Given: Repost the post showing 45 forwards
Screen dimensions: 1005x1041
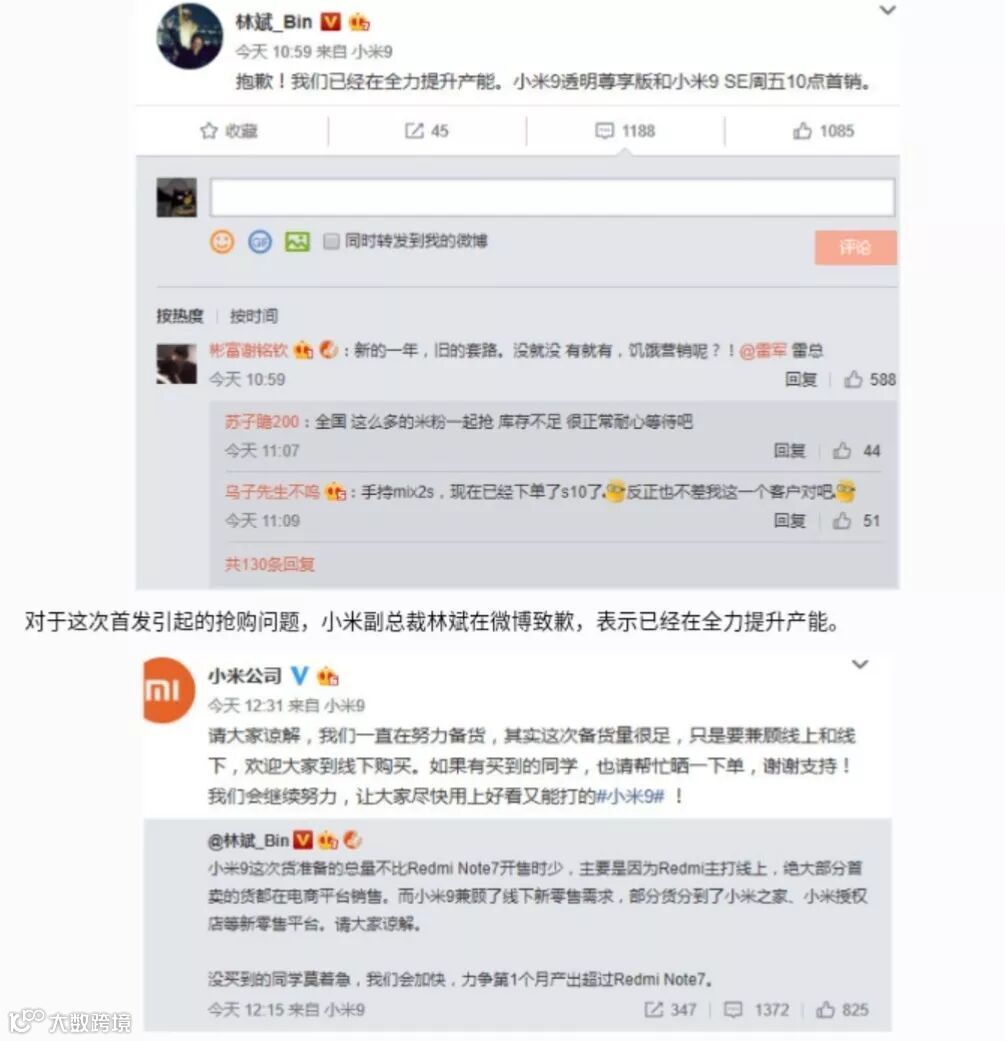Looking at the screenshot, I should pos(427,131).
